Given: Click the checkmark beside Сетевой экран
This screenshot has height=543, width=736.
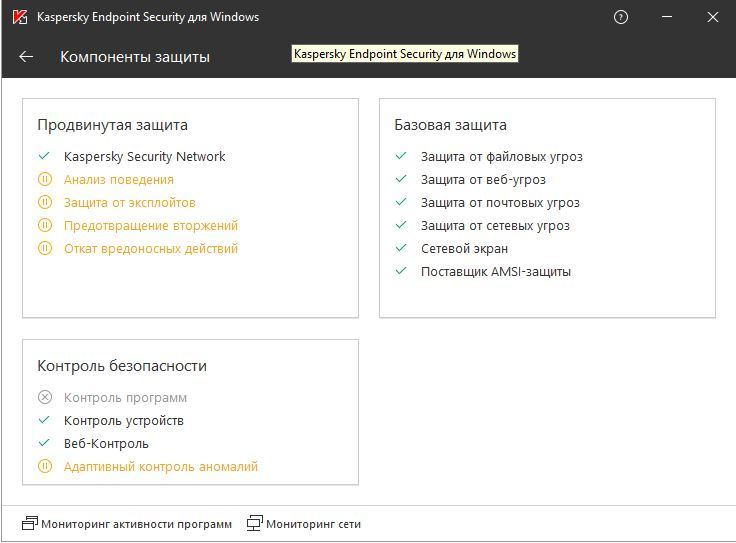Looking at the screenshot, I should point(401,248).
